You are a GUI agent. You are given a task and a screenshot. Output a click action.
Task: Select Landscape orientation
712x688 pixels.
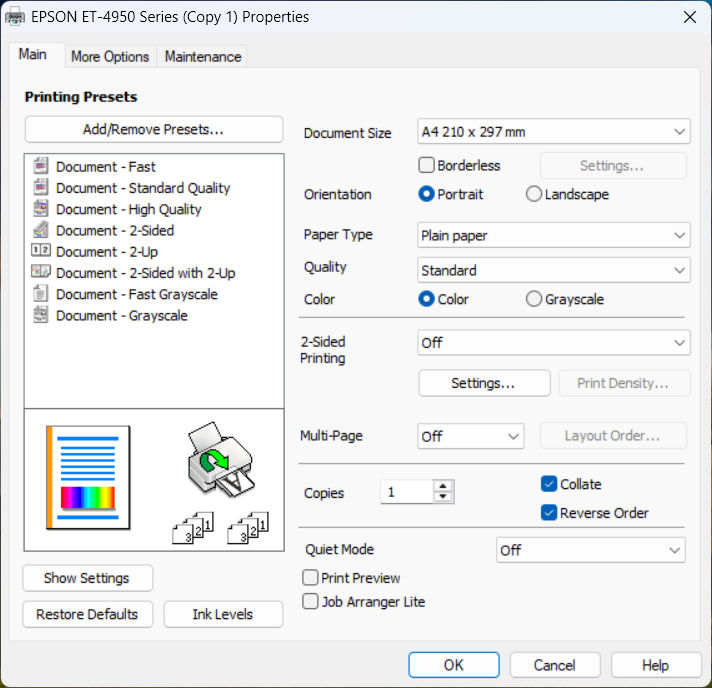click(534, 194)
